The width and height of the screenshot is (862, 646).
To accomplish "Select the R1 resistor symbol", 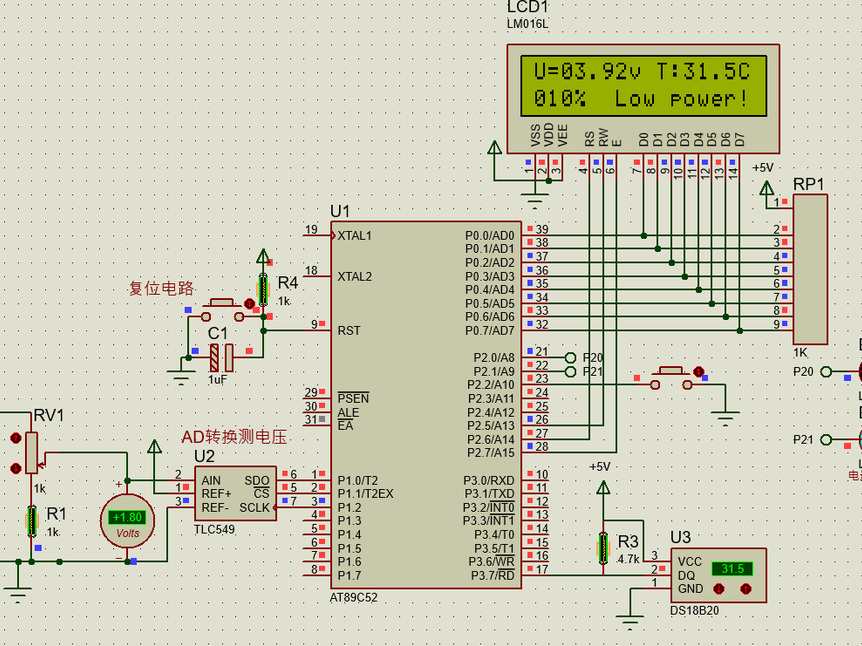I will click(x=32, y=521).
